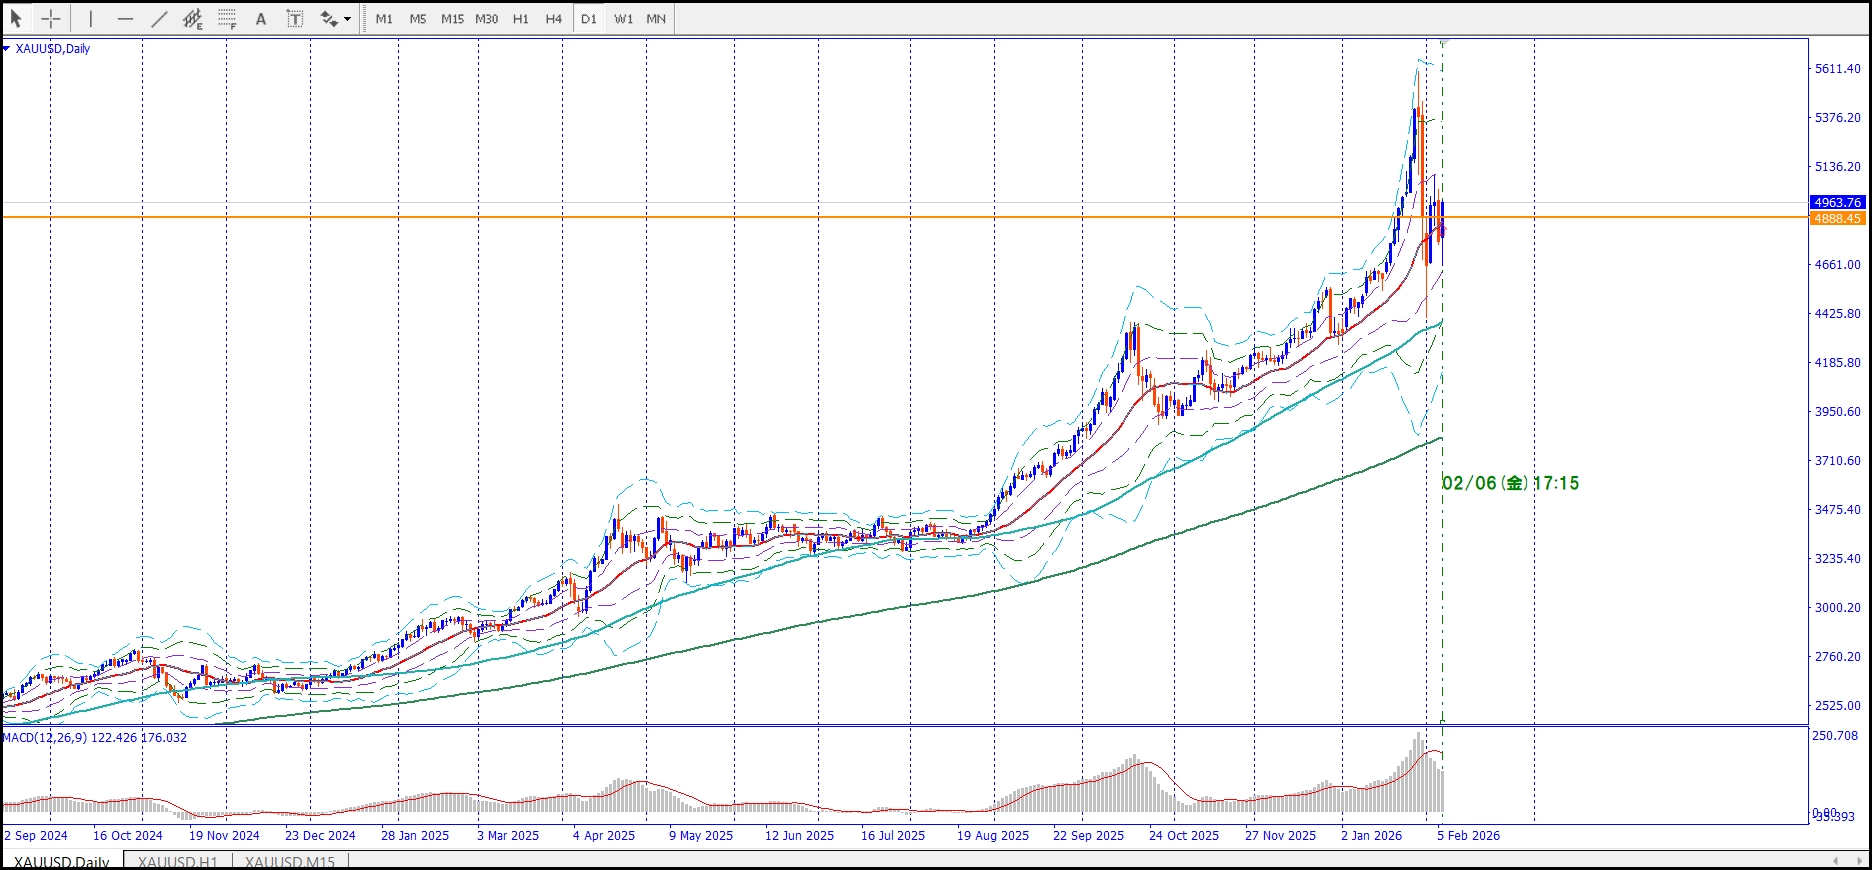Click the orange 4888.45 price level label
1872x870 pixels.
point(1837,218)
